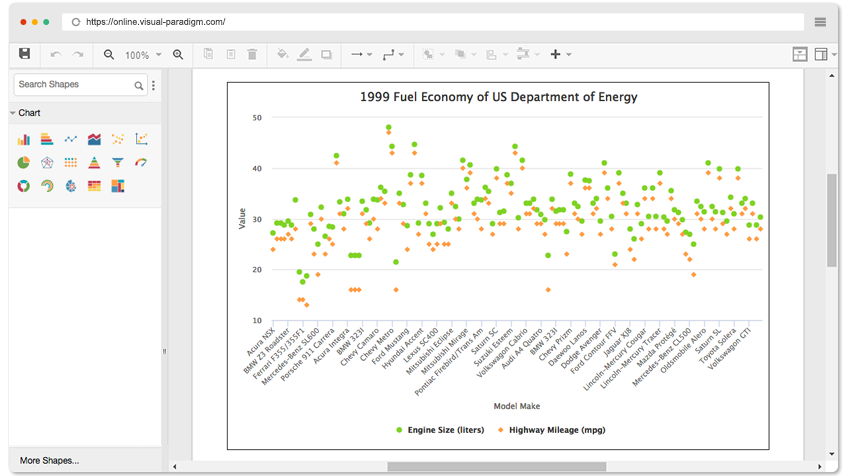Click the scroll up arrow
This screenshot has width=848, height=476.
(x=832, y=76)
